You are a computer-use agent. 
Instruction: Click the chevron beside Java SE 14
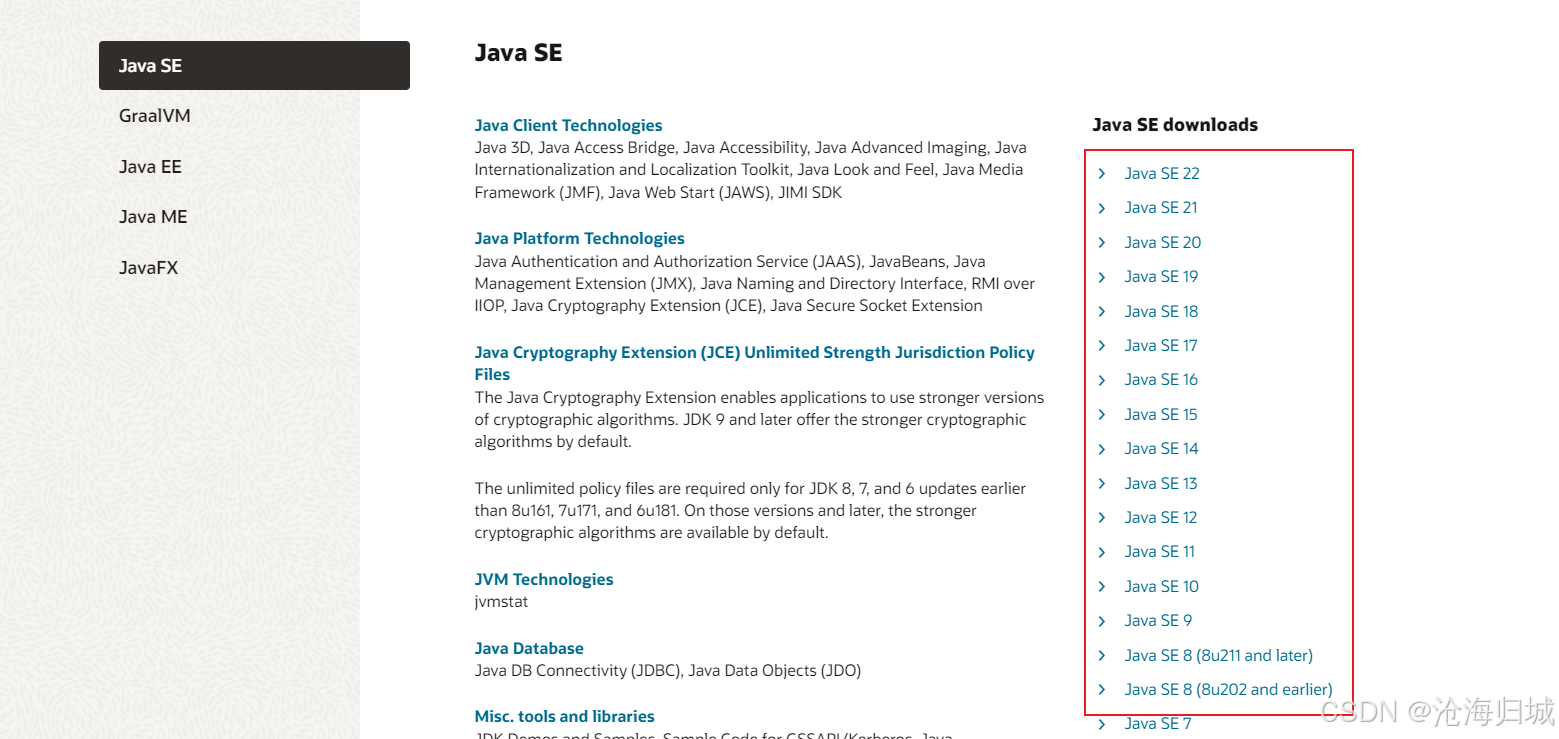[x=1102, y=448]
